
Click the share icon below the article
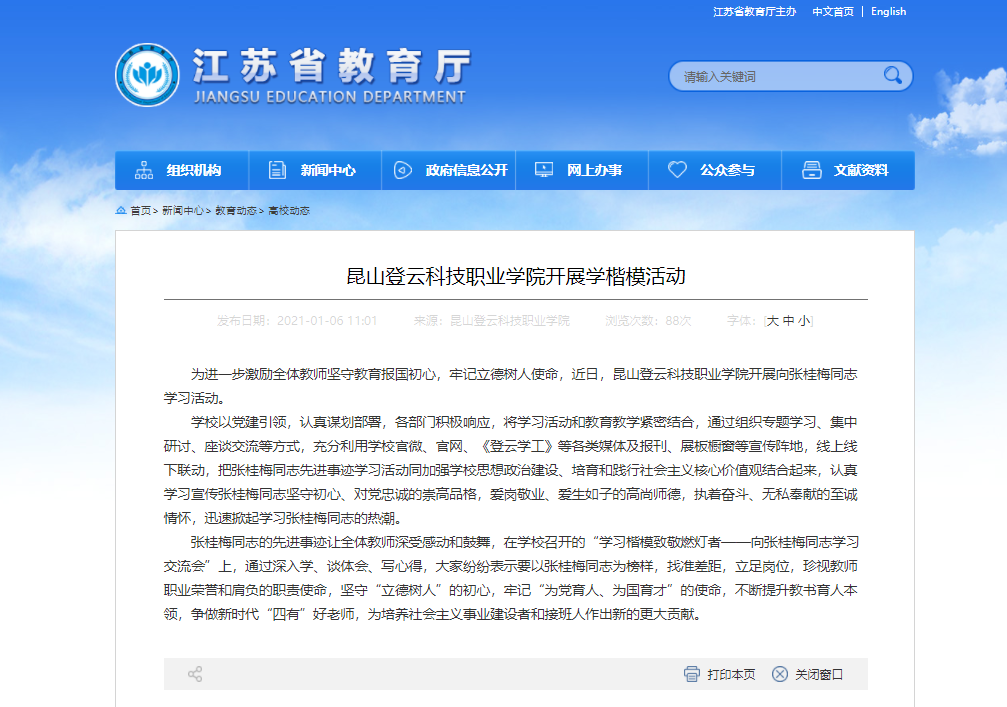click(x=195, y=674)
